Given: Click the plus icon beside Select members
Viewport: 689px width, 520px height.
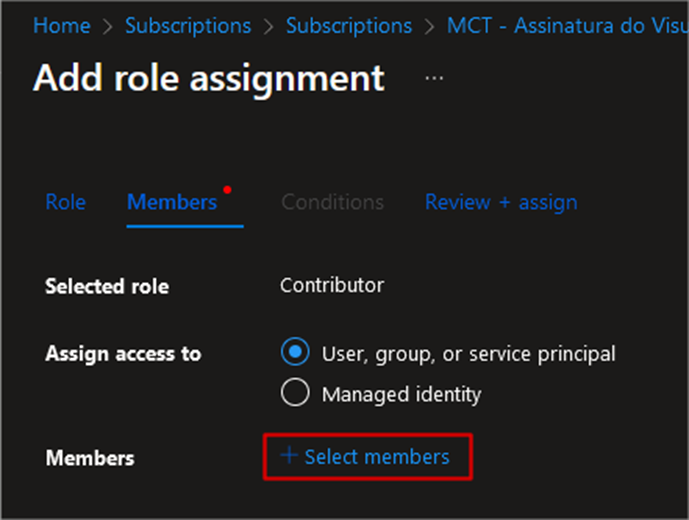Looking at the screenshot, I should click(x=289, y=455).
